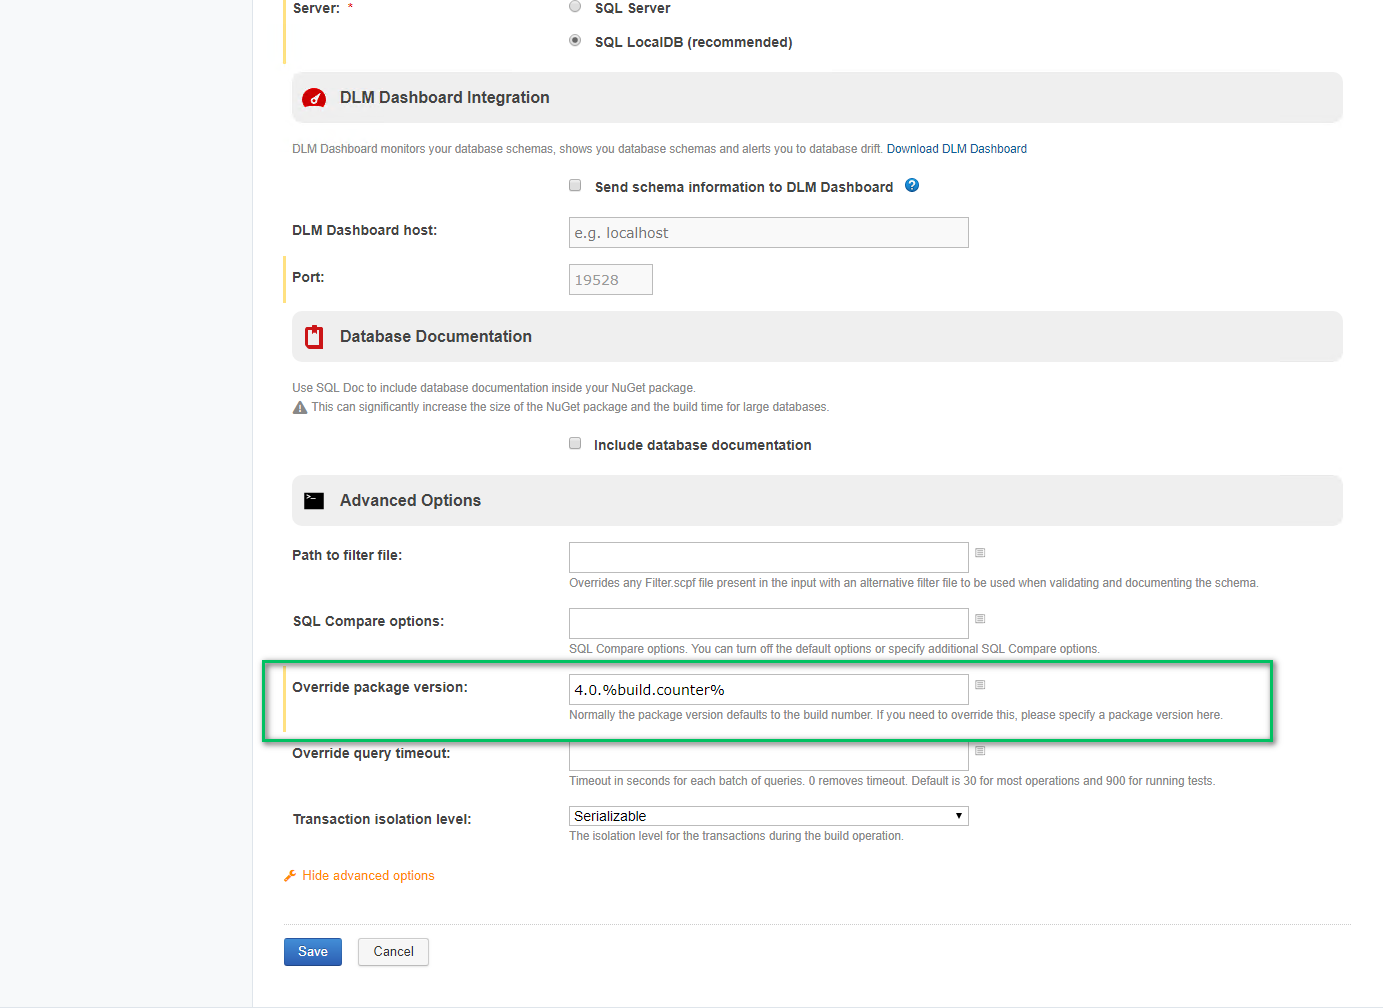
Task: Open parameter picker next to SQL Compare options
Action: (980, 619)
